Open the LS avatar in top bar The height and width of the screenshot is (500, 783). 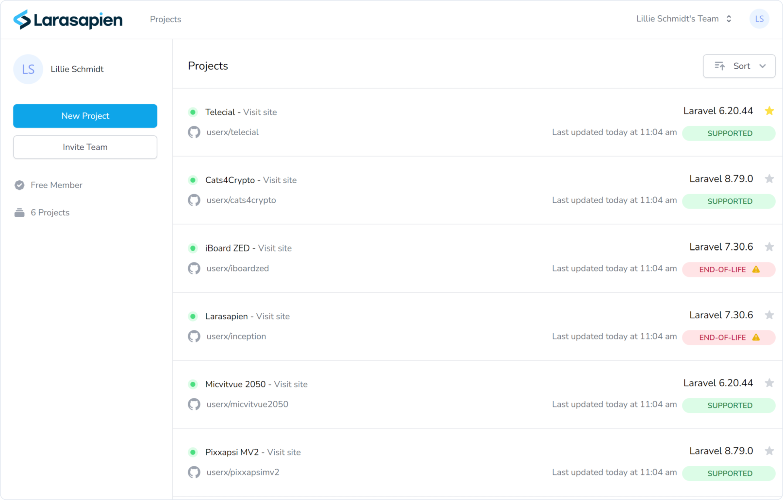[x=759, y=19]
